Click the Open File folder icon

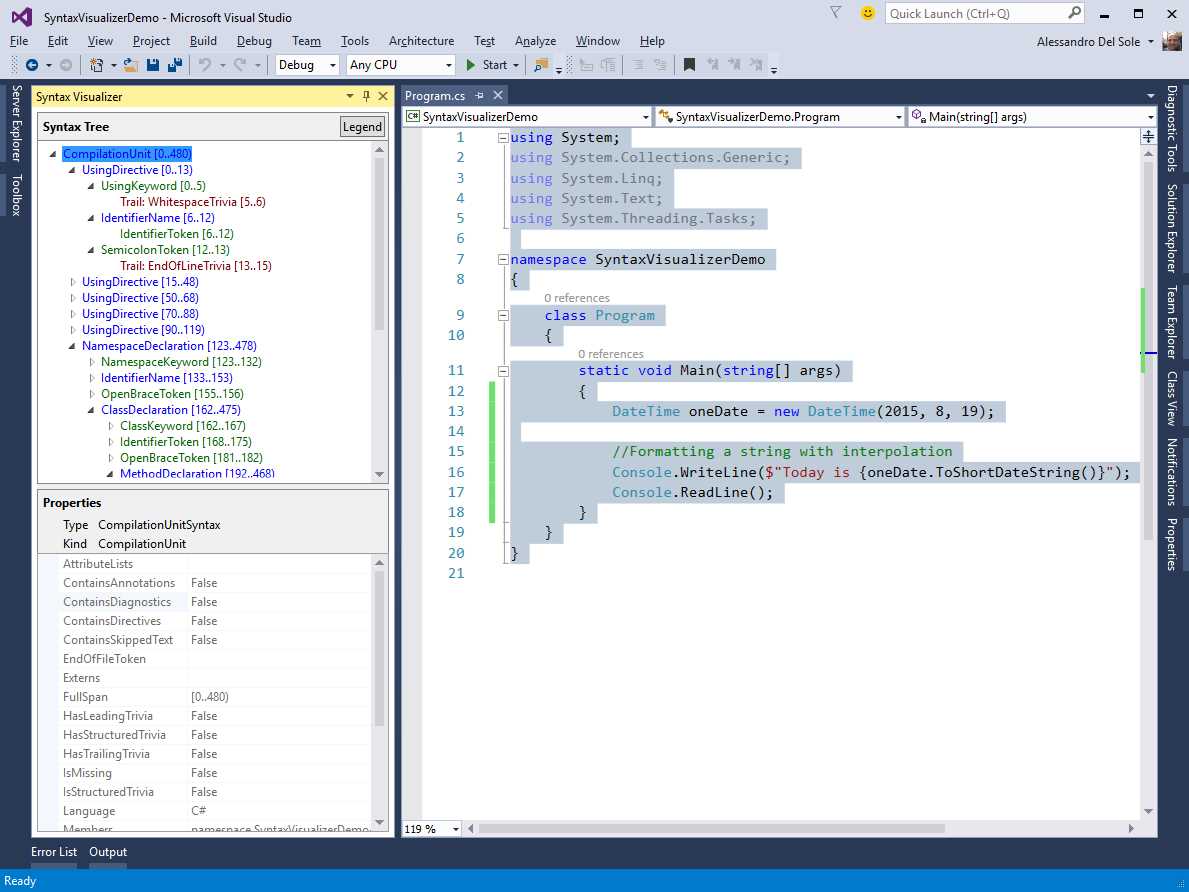(131, 65)
